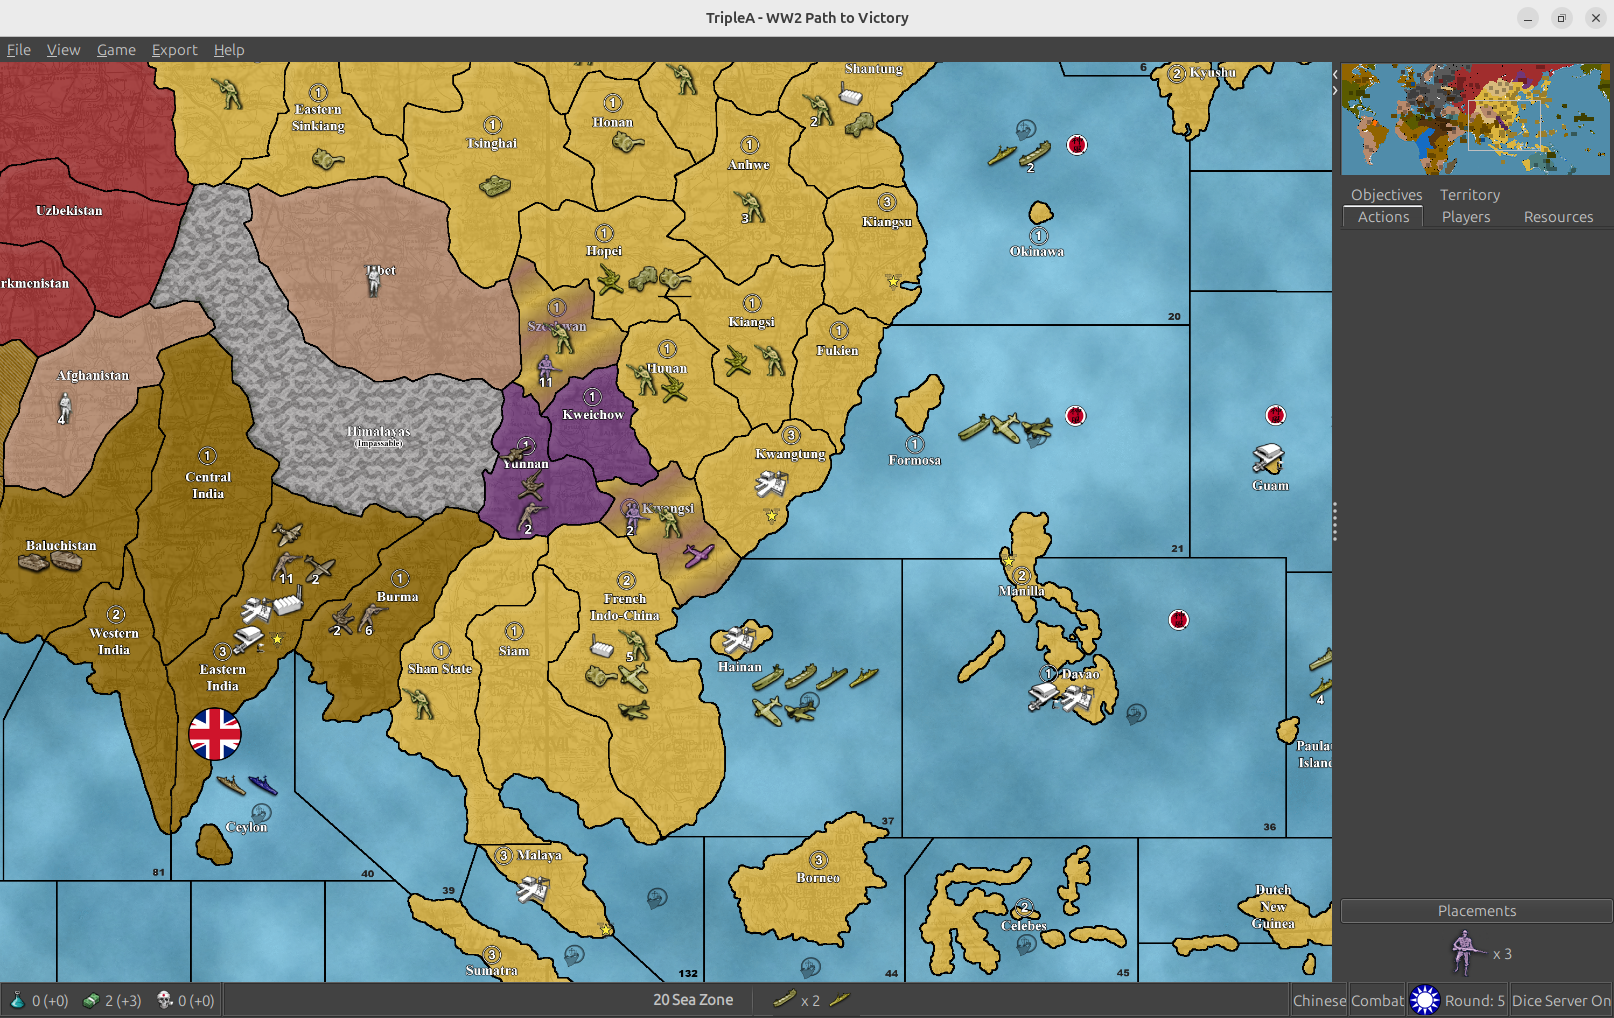The width and height of the screenshot is (1614, 1018).
Task: Click the purple fighter plane in Kwangsi
Action: [x=699, y=555]
